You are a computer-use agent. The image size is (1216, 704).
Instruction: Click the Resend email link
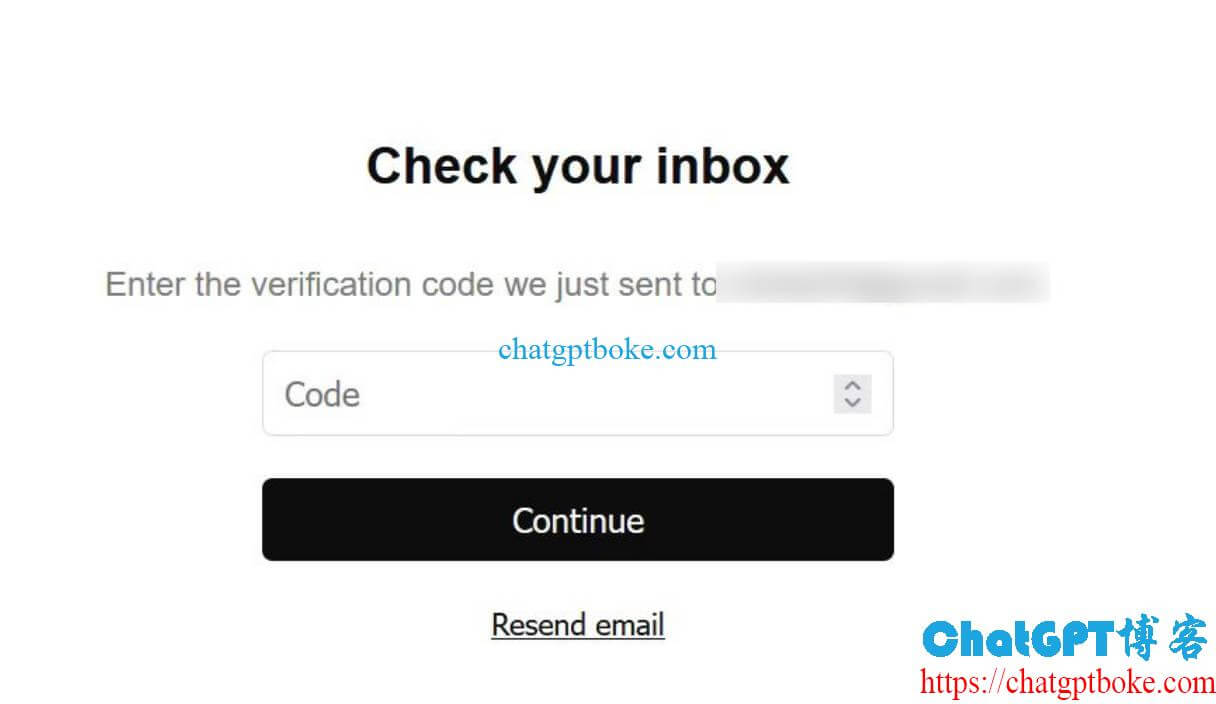(578, 625)
